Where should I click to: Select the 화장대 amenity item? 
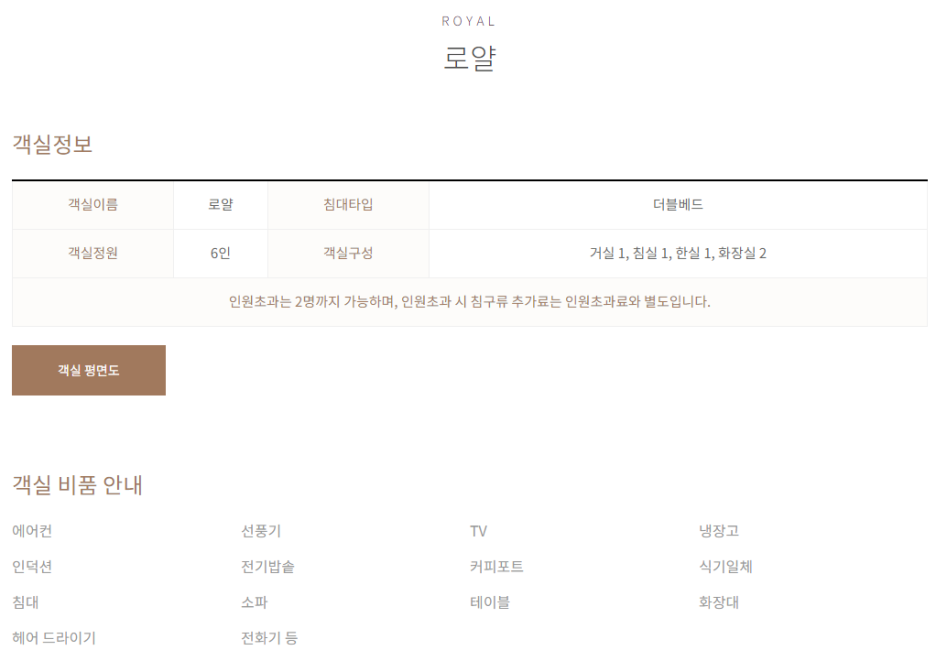(x=719, y=602)
